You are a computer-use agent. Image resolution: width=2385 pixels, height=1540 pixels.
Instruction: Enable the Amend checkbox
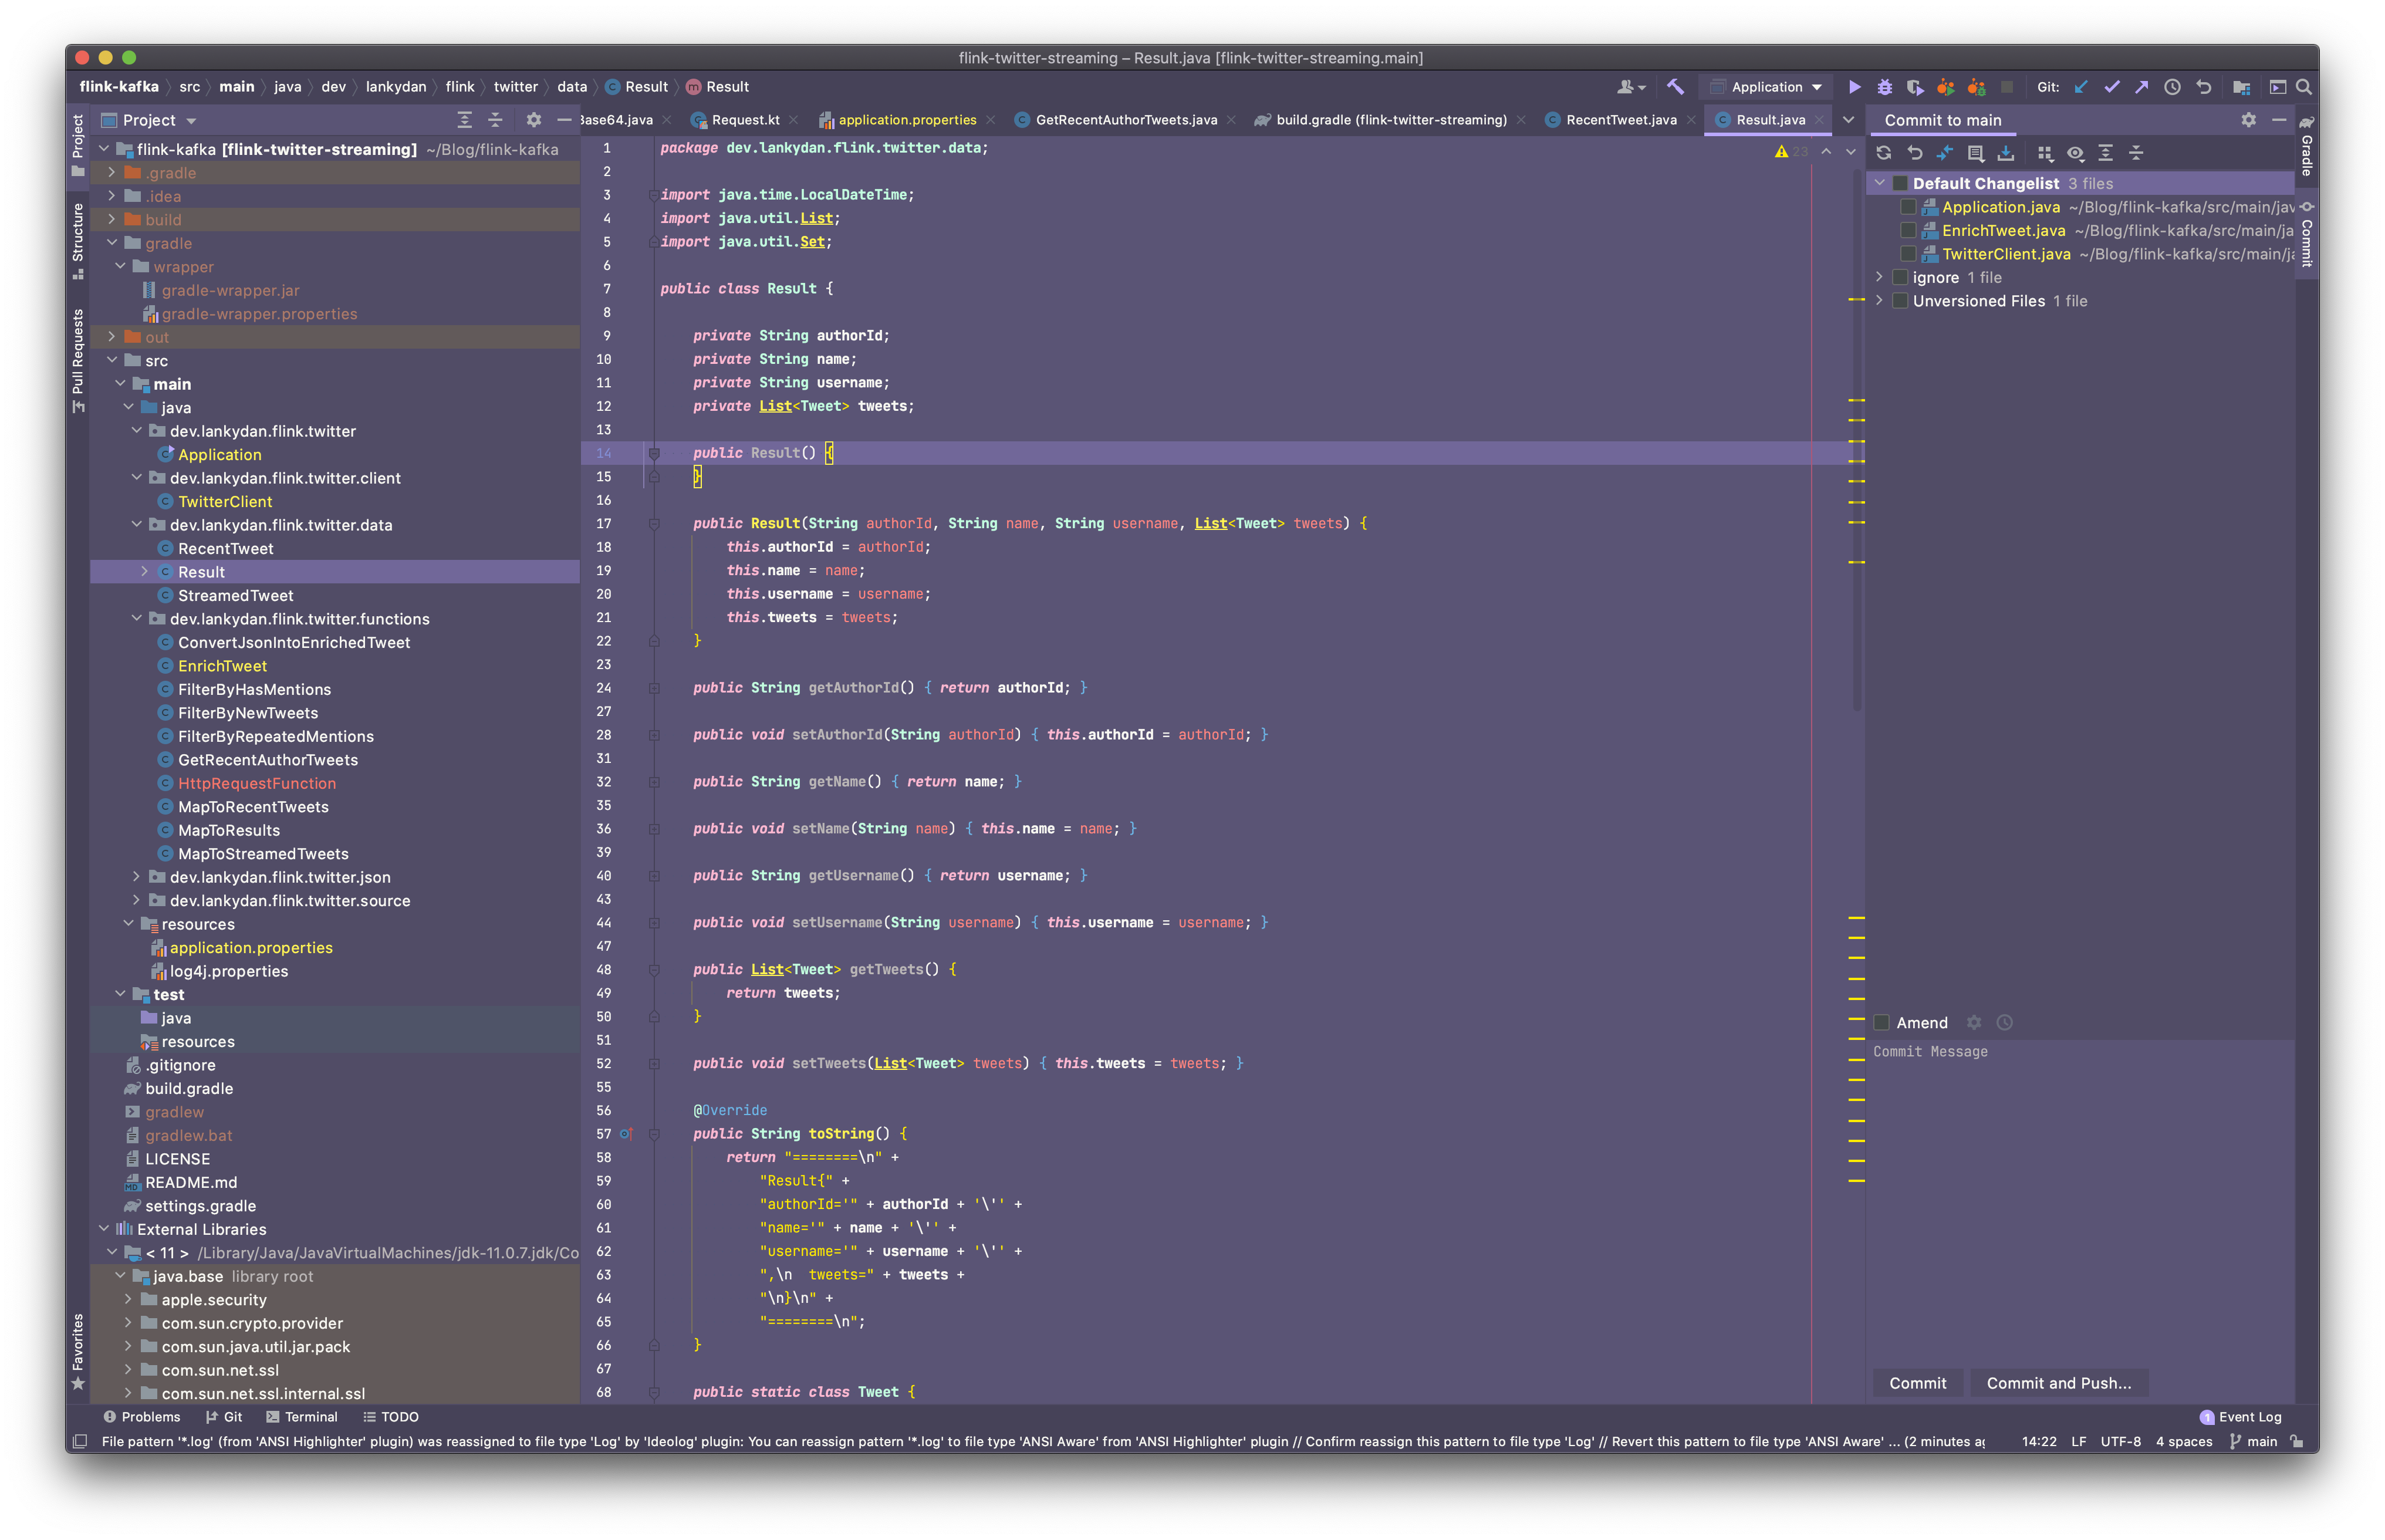1882,1022
